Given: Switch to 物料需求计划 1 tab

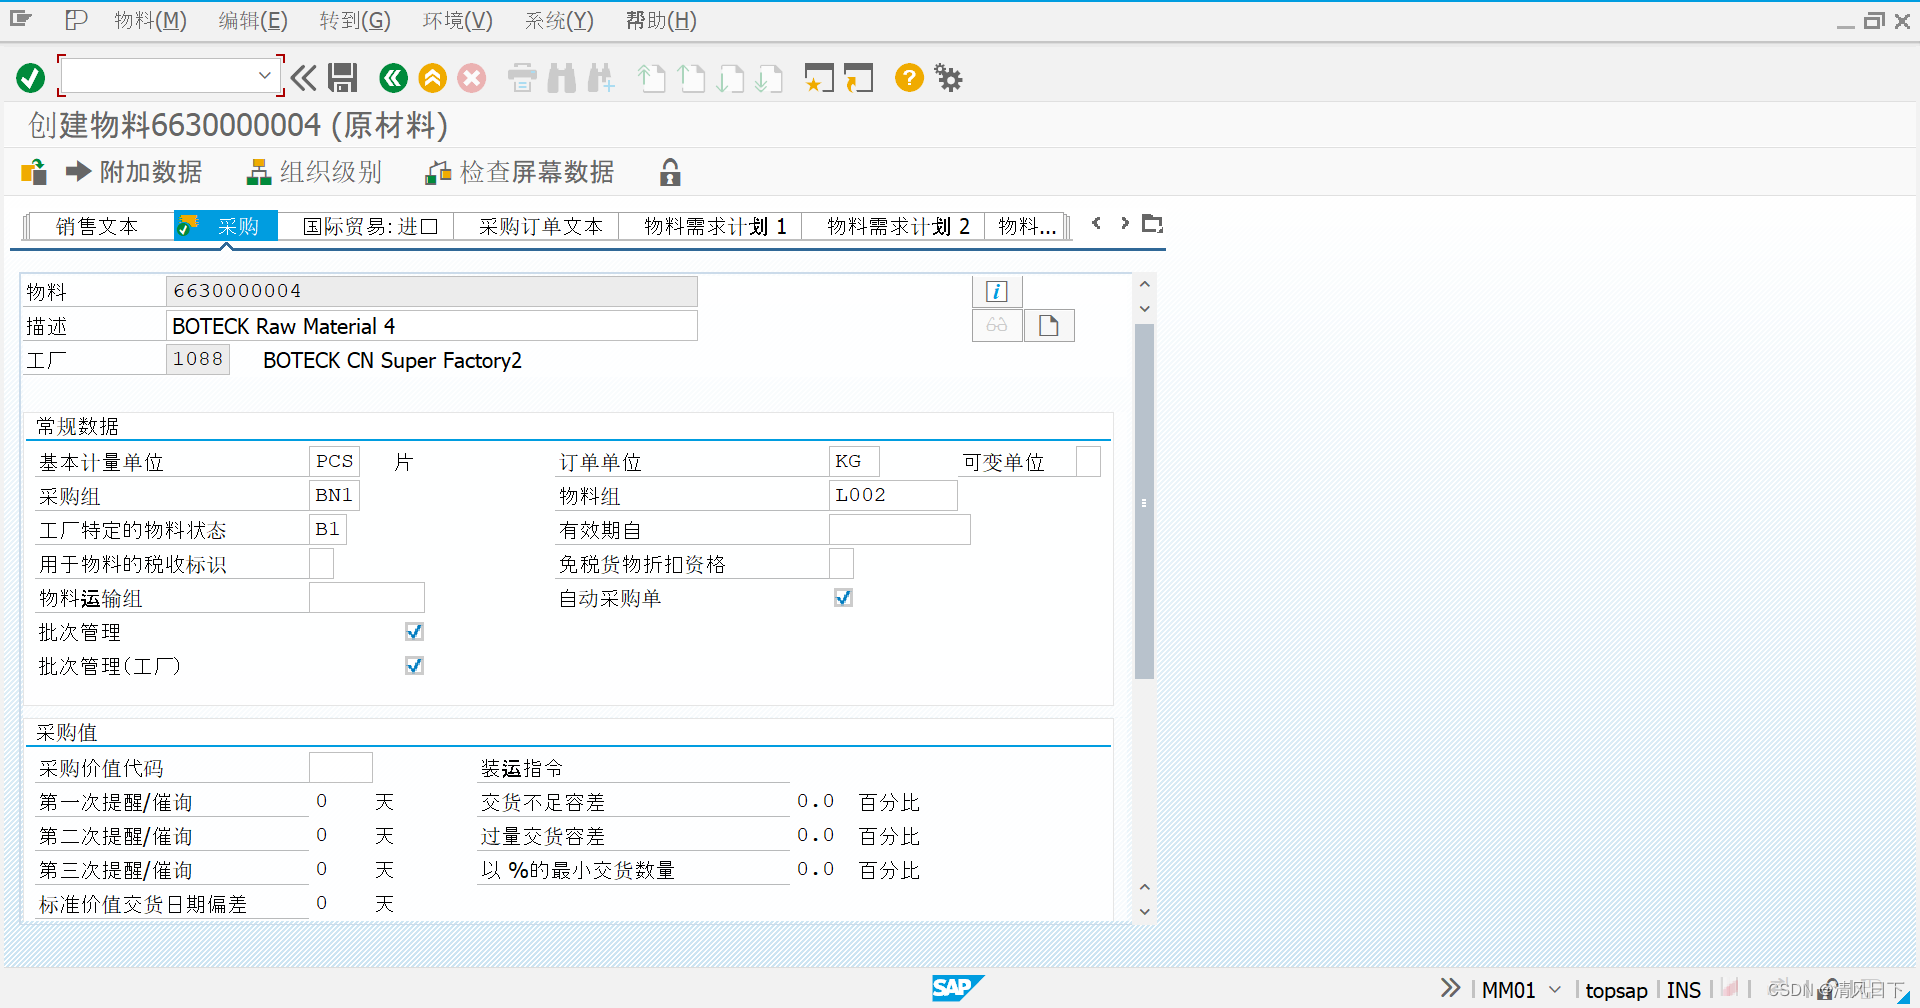Looking at the screenshot, I should [715, 226].
